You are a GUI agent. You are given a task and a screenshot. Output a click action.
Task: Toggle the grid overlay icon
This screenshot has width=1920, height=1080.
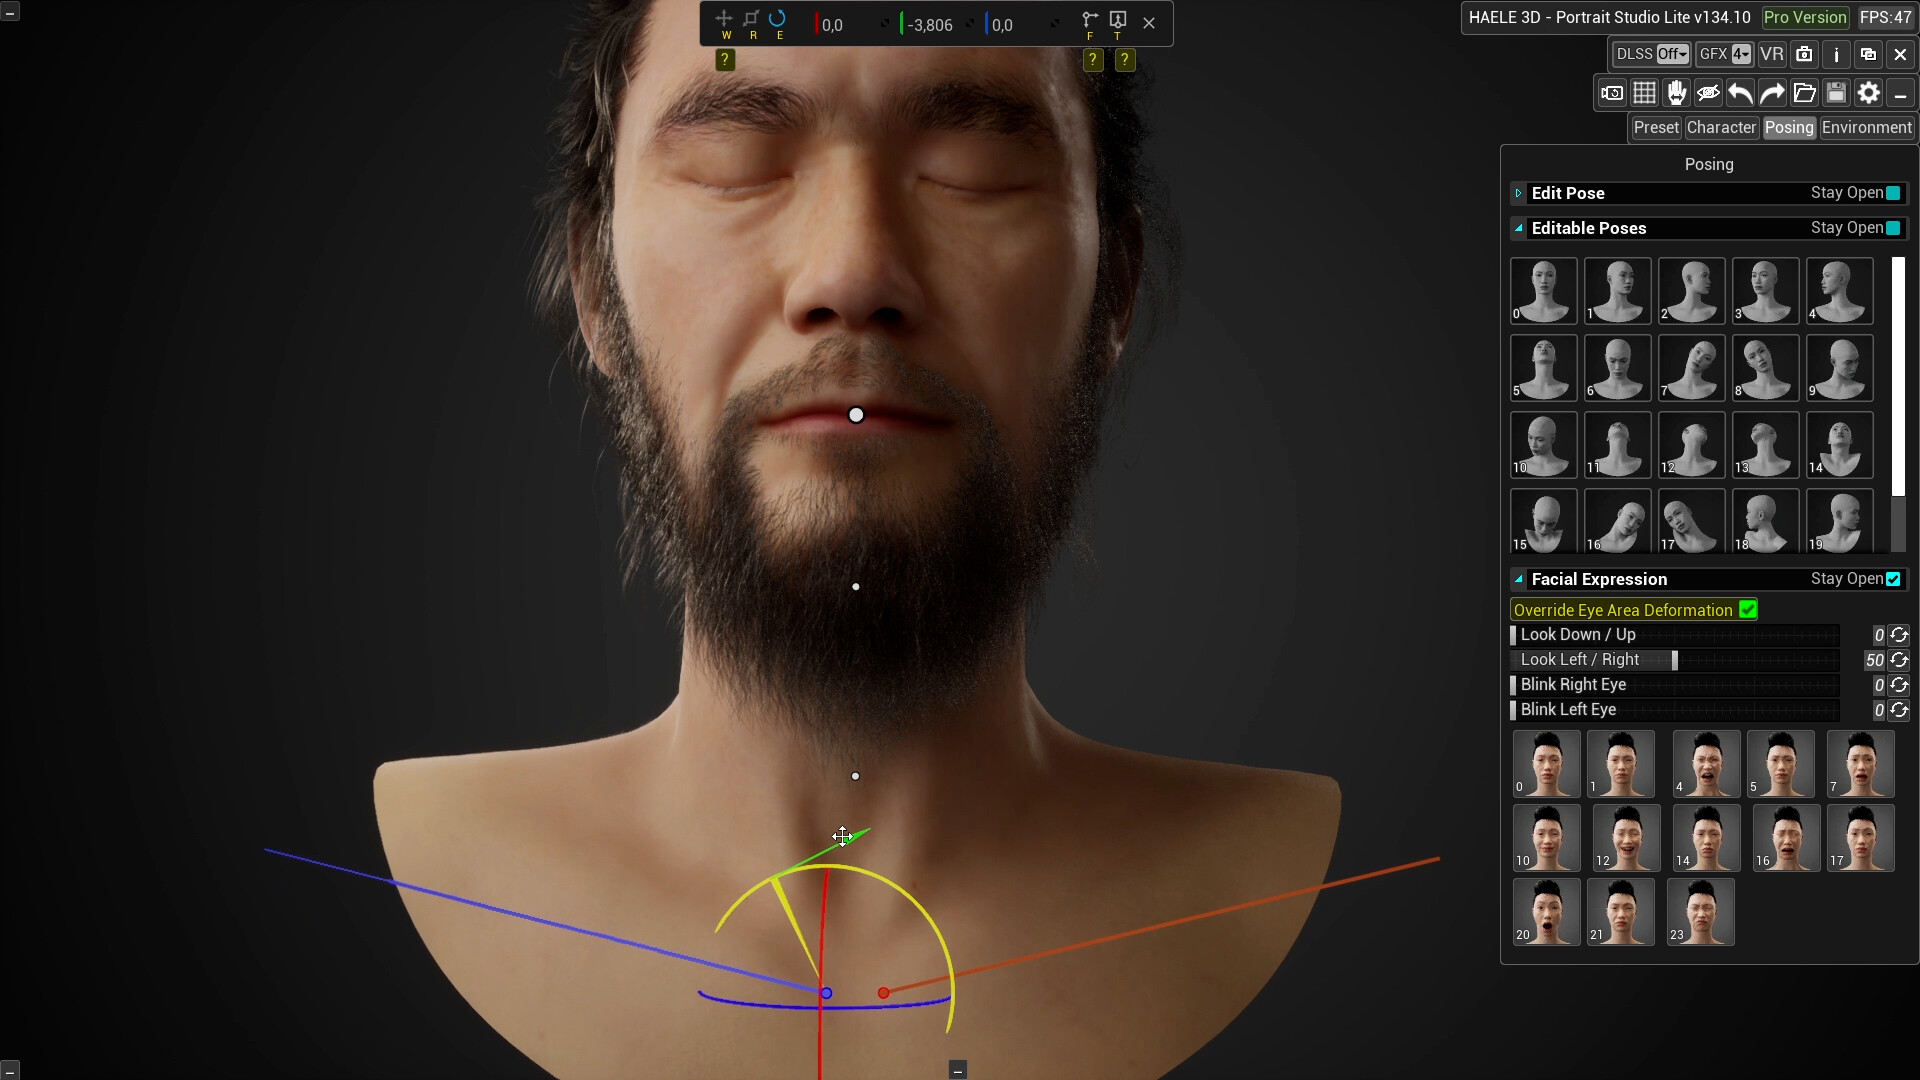point(1644,93)
